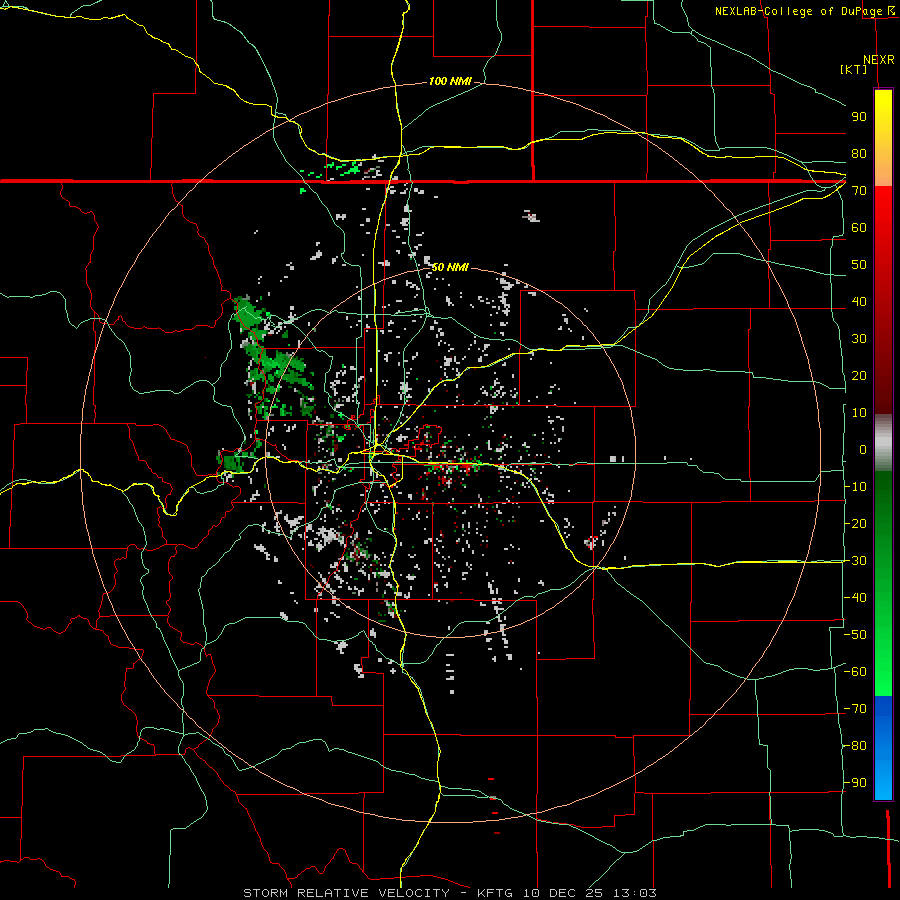Click the 80 value on velocity scale
The image size is (900, 900).
(x=859, y=154)
